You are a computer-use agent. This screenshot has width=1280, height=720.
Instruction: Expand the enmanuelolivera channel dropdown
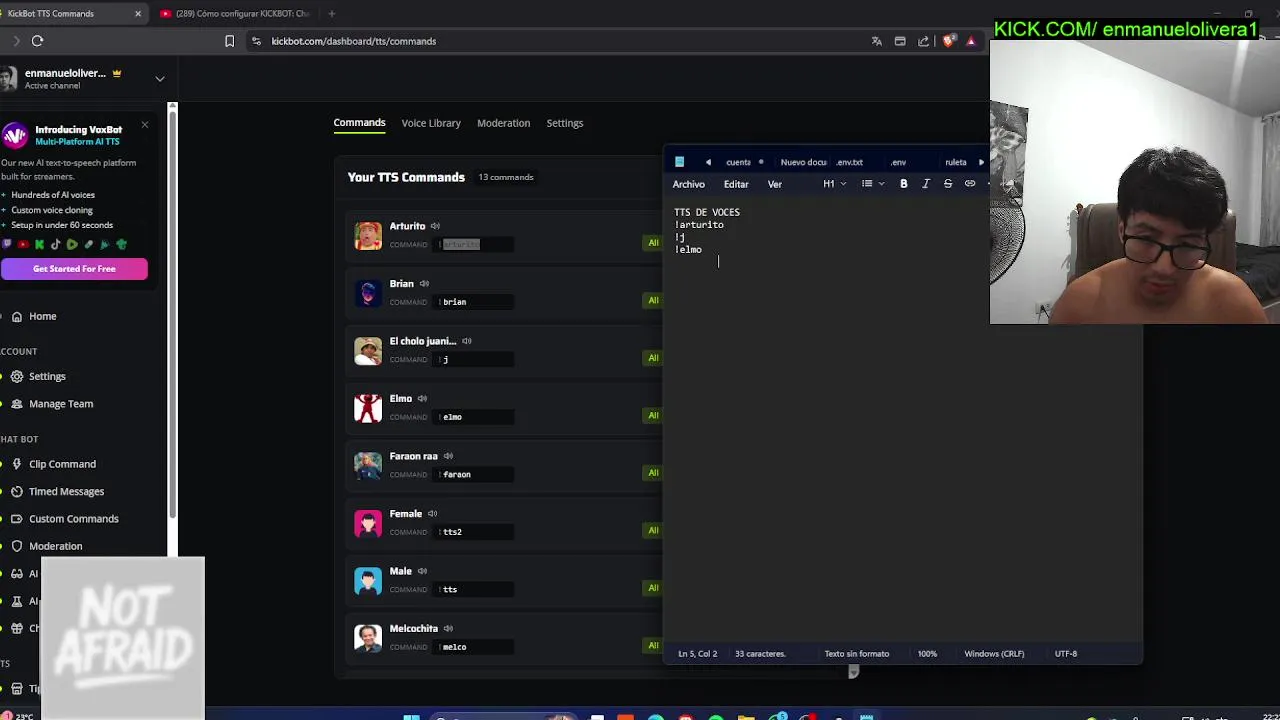[160, 78]
